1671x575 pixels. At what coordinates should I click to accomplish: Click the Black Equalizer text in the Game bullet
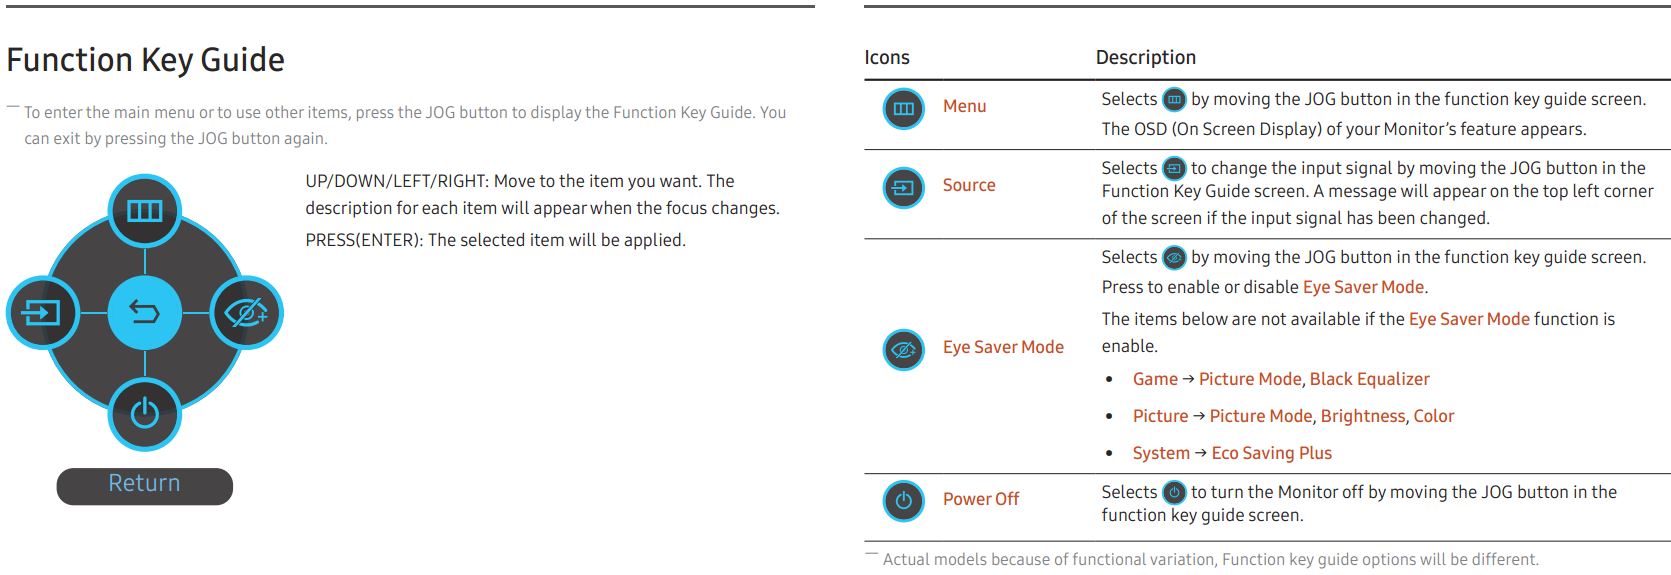tap(1370, 379)
